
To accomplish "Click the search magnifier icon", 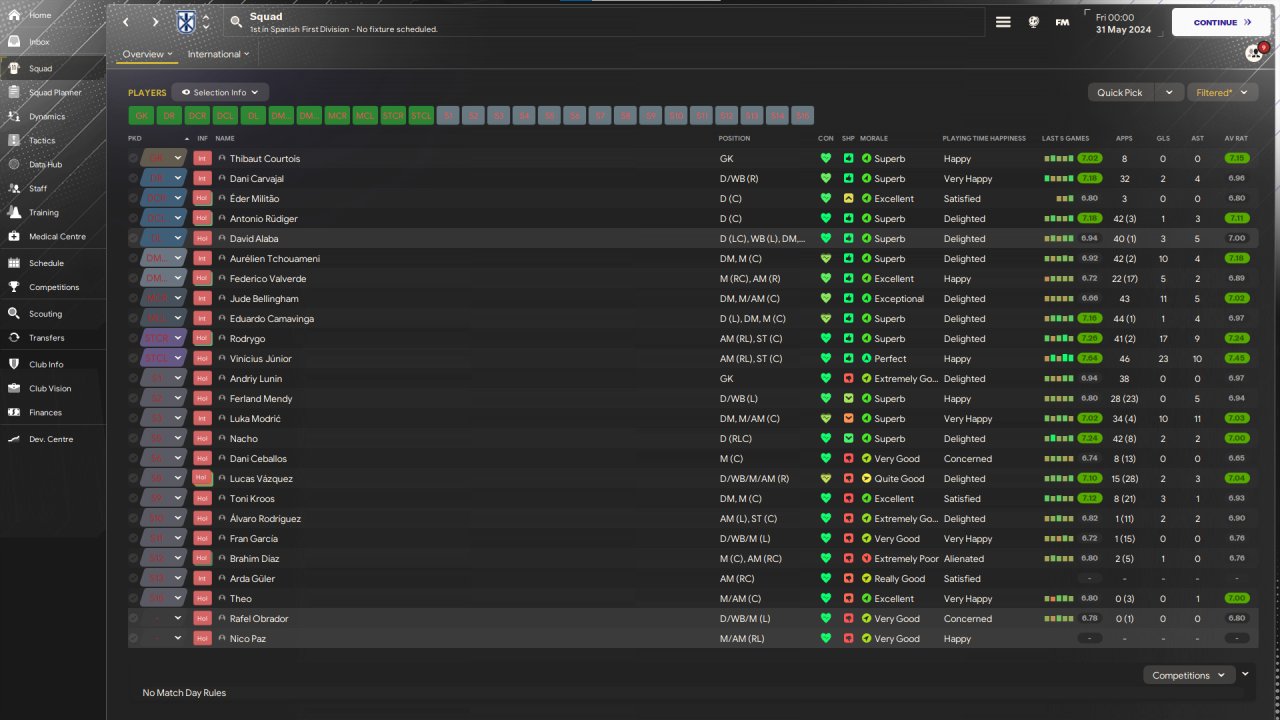I will tap(235, 21).
